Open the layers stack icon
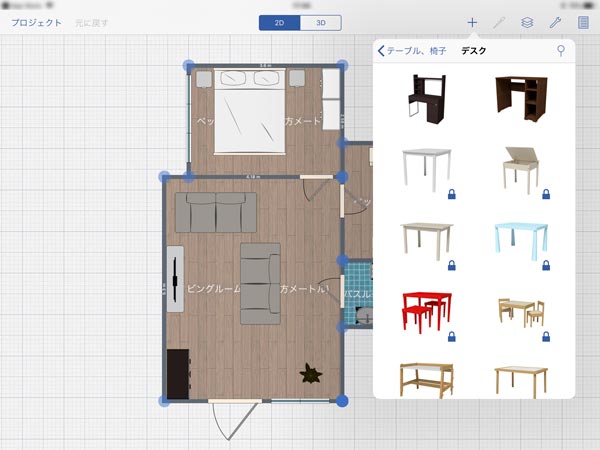This screenshot has height=450, width=600. click(x=527, y=22)
